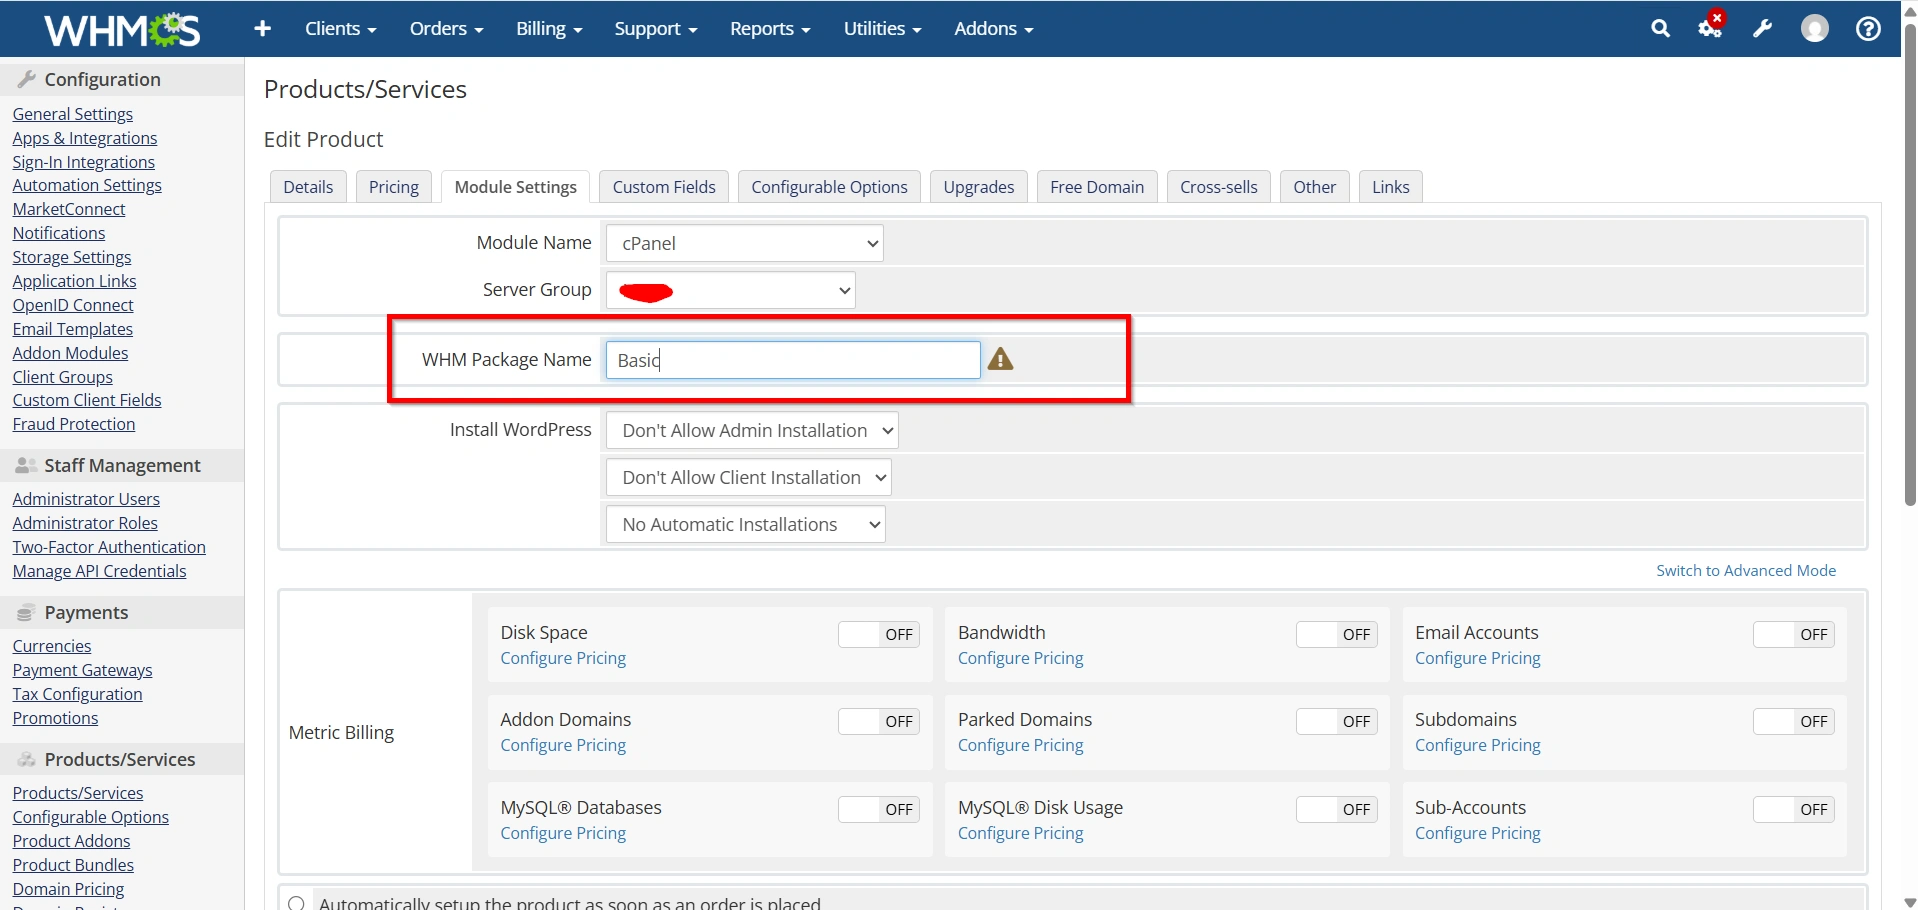Click the warning triangle next to package name
Viewport: 1918px width, 910px height.
pos(1000,359)
